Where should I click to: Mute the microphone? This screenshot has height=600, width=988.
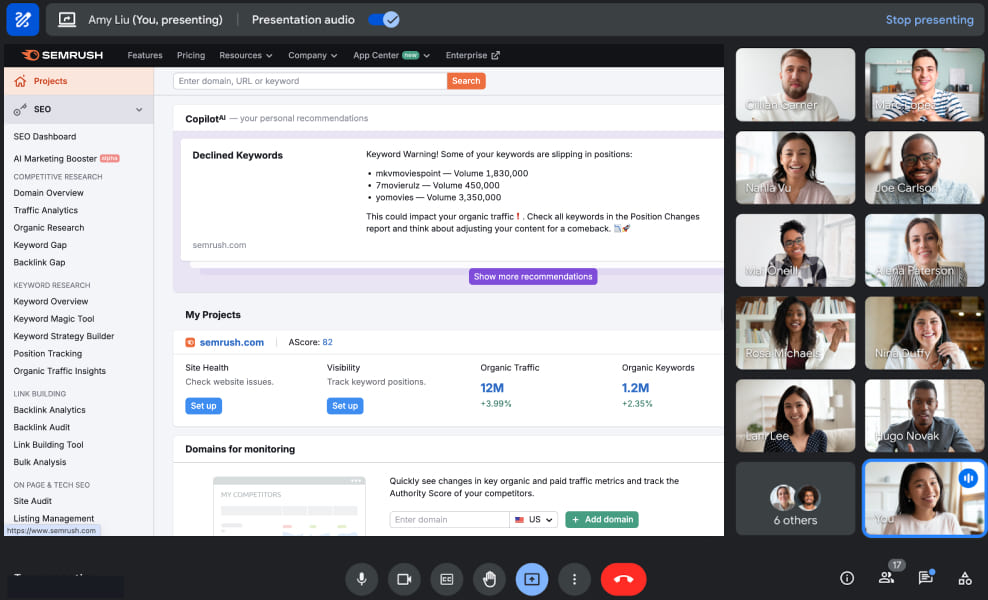tap(361, 579)
